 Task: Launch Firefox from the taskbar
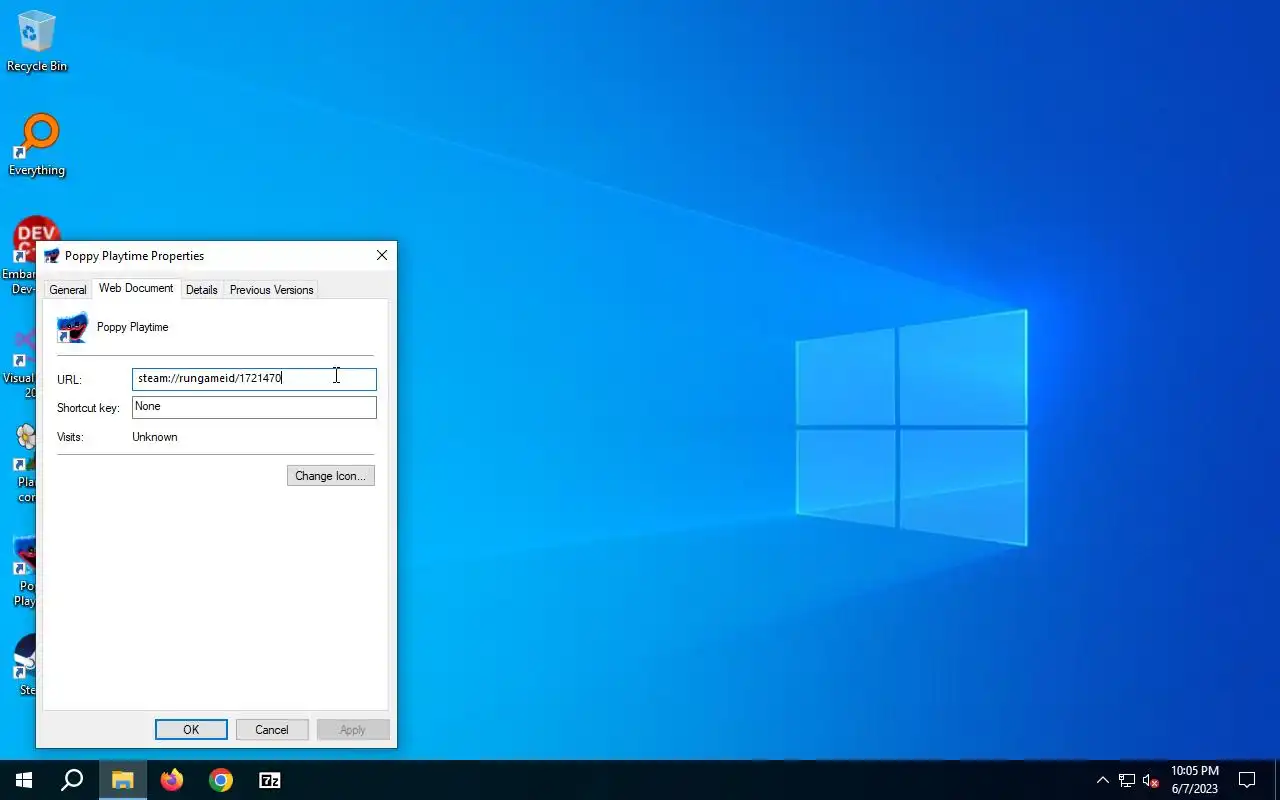[172, 780]
